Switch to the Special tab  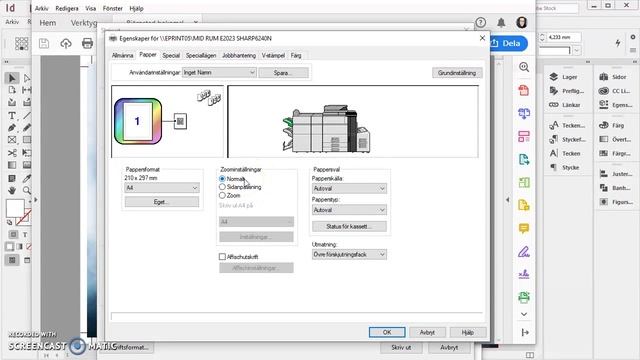pos(171,56)
